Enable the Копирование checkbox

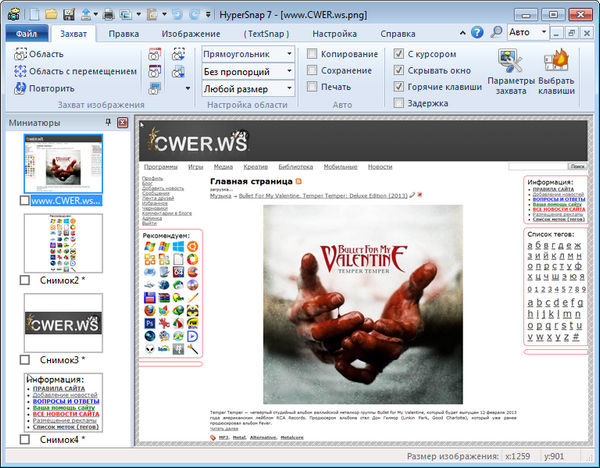[312, 54]
